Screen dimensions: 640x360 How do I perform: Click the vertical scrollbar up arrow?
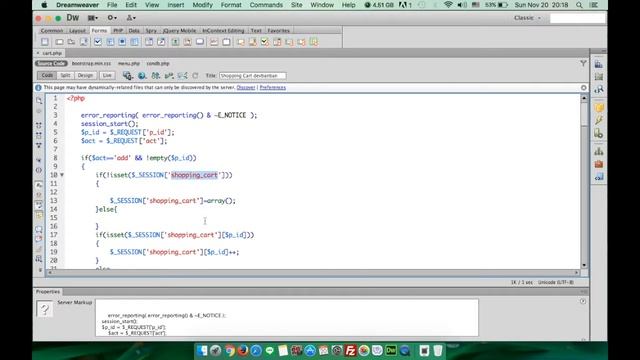click(x=584, y=98)
